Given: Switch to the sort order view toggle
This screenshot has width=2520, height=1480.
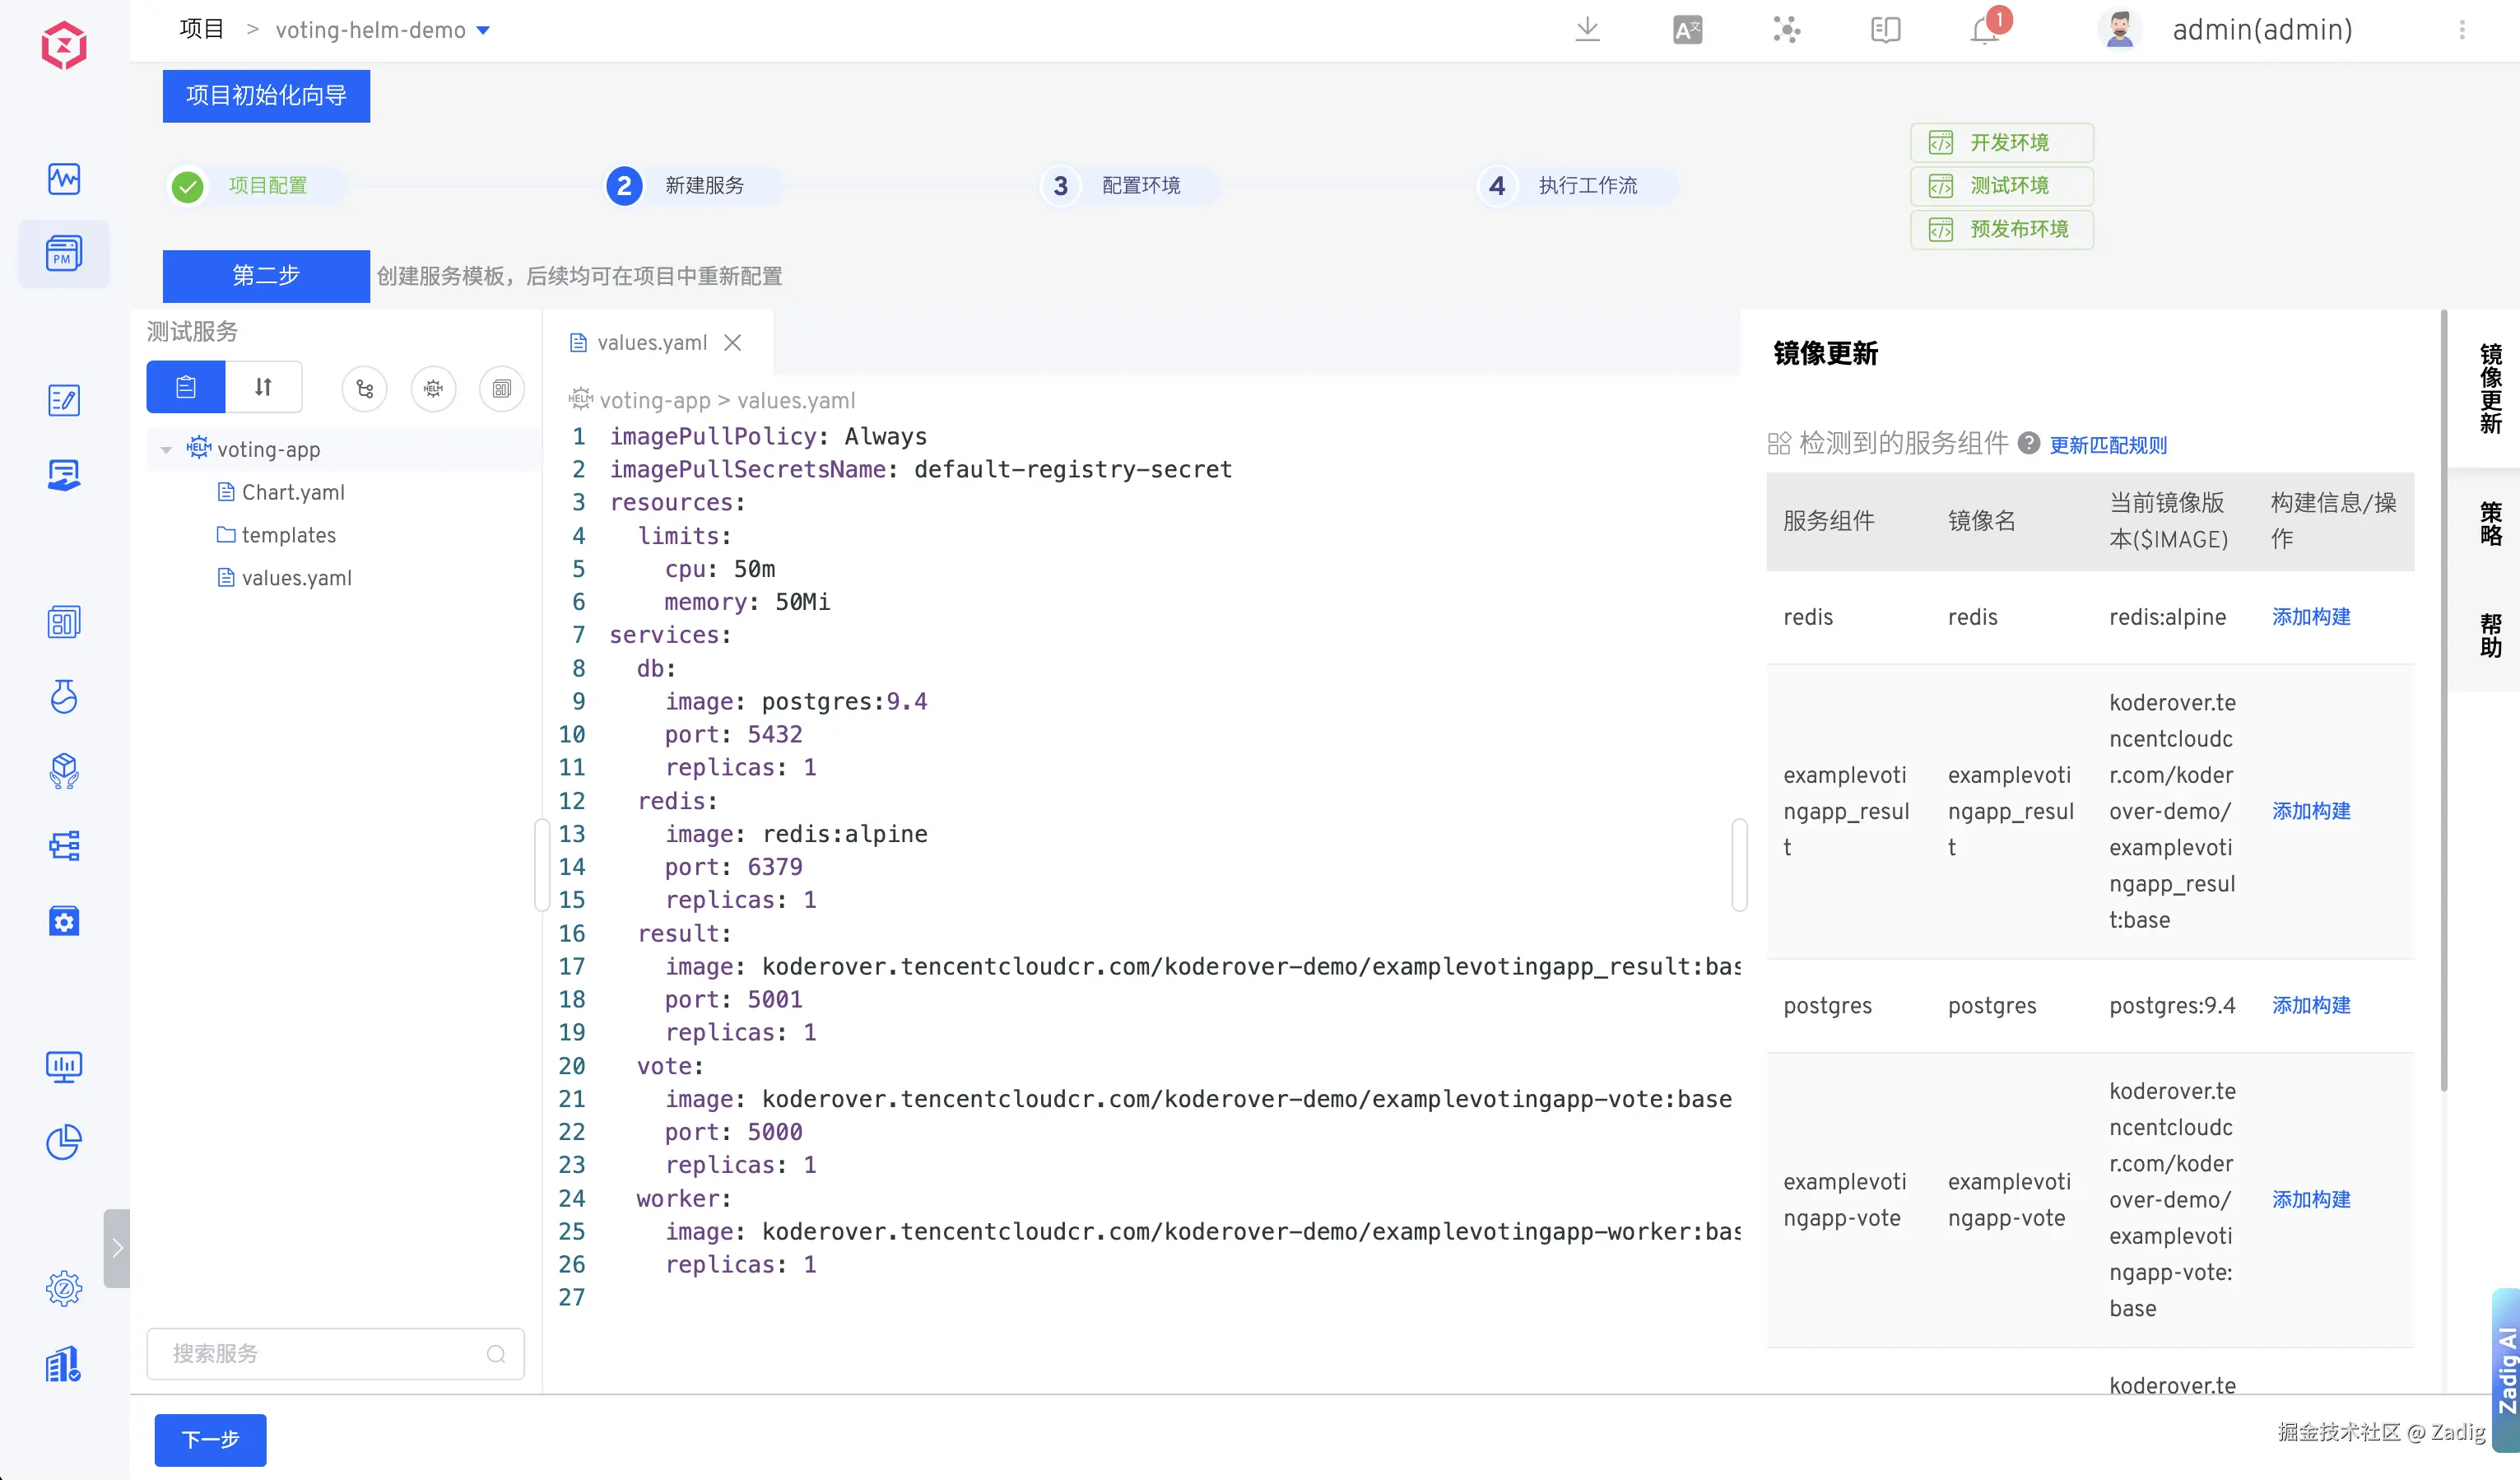Looking at the screenshot, I should point(263,387).
